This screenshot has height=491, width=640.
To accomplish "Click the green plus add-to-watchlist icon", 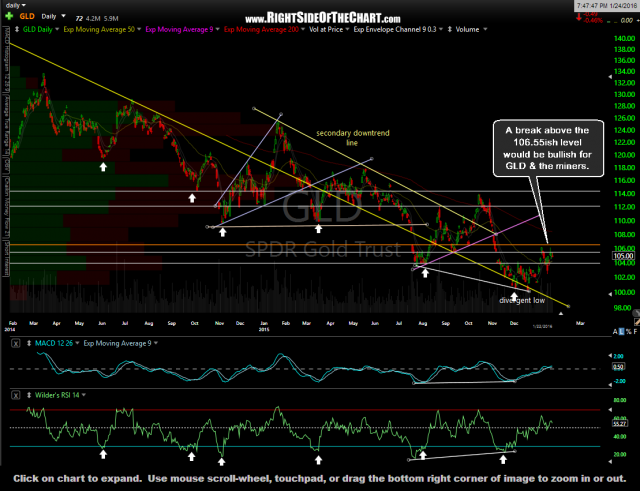I will click(x=9, y=16).
